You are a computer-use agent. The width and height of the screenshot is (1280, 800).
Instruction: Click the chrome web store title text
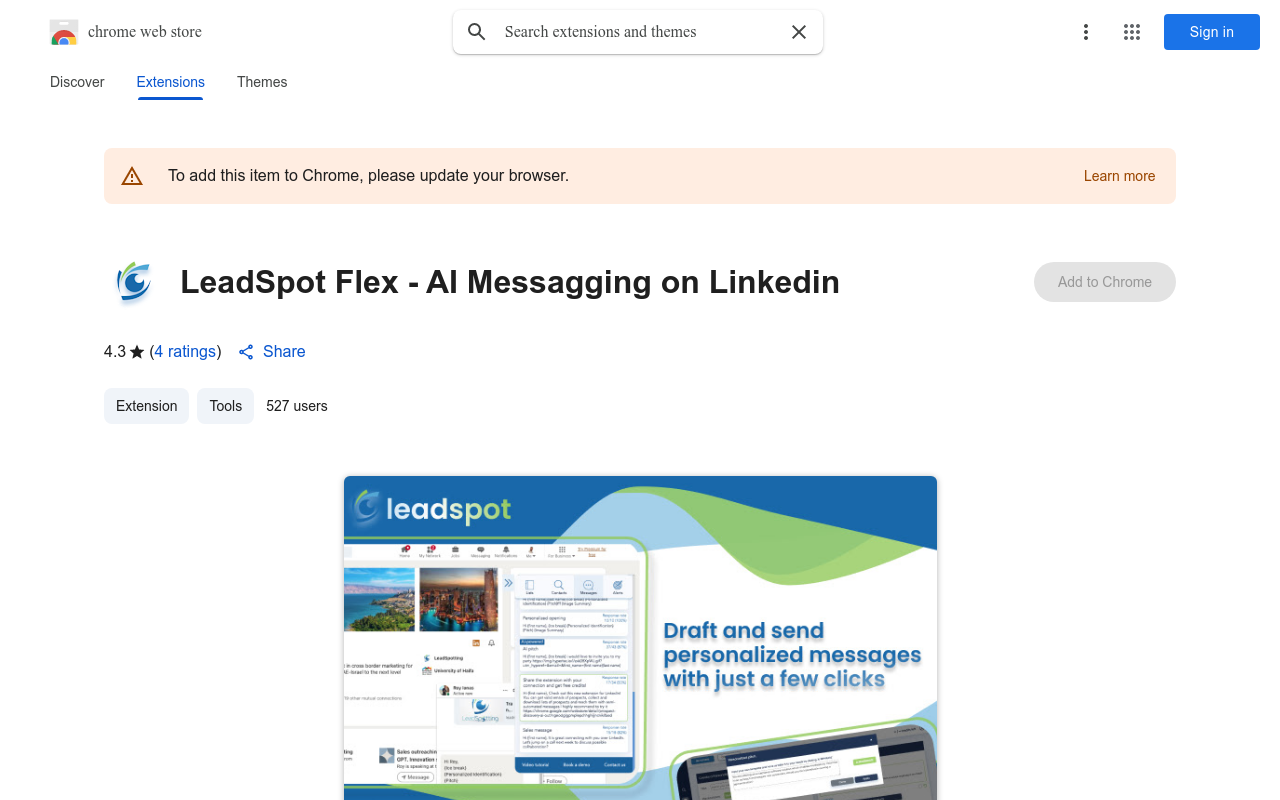[145, 32]
